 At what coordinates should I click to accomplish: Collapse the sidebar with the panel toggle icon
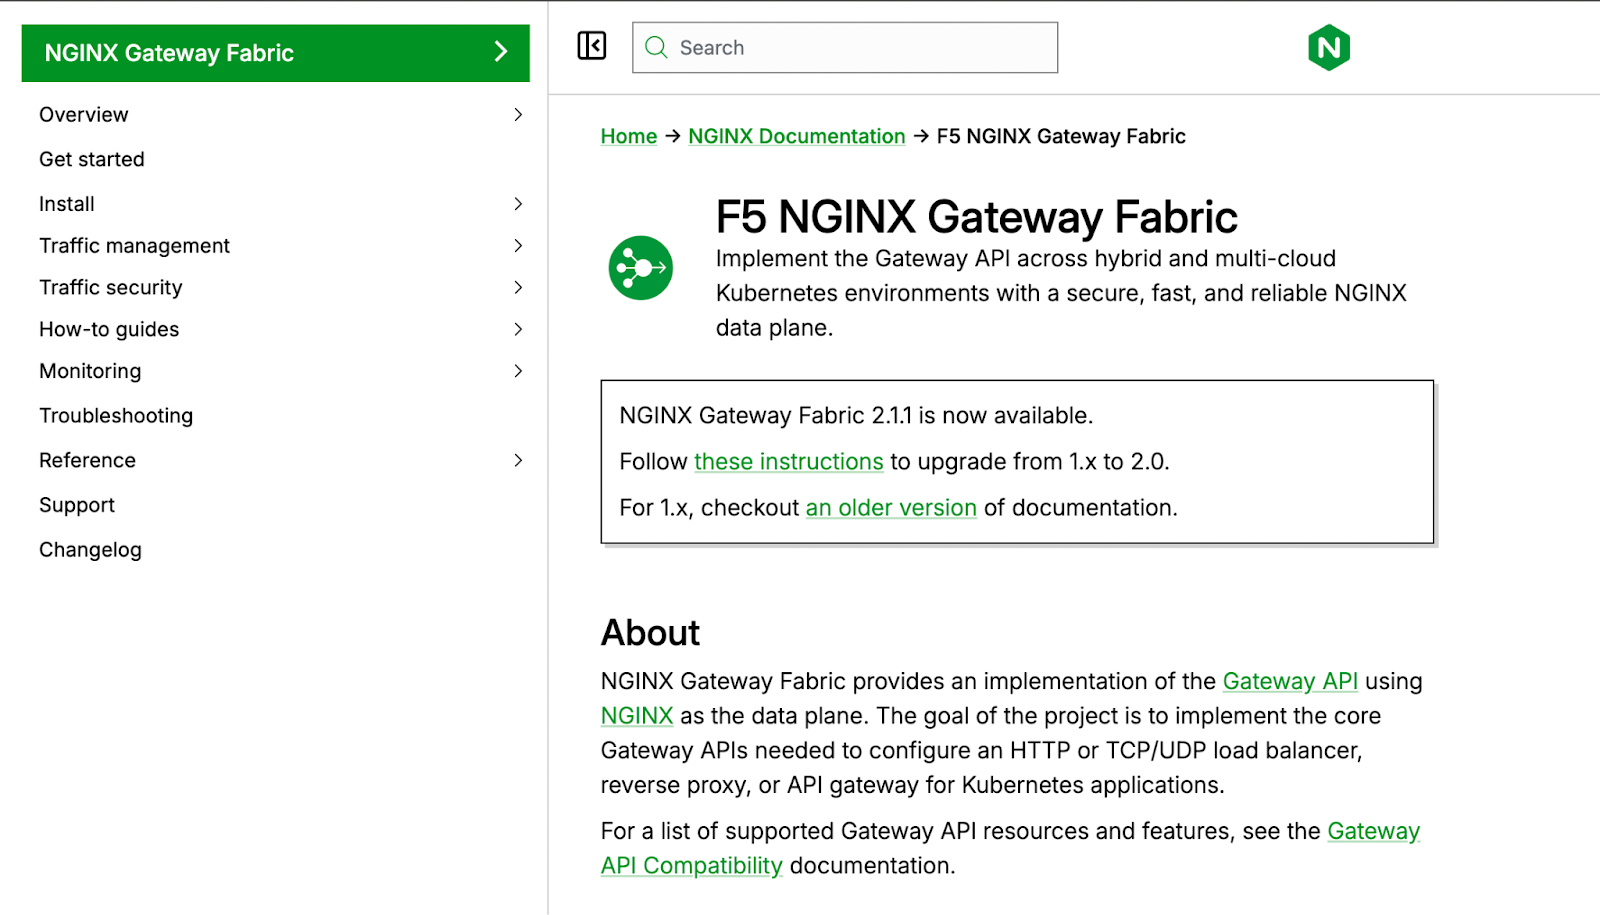592,46
